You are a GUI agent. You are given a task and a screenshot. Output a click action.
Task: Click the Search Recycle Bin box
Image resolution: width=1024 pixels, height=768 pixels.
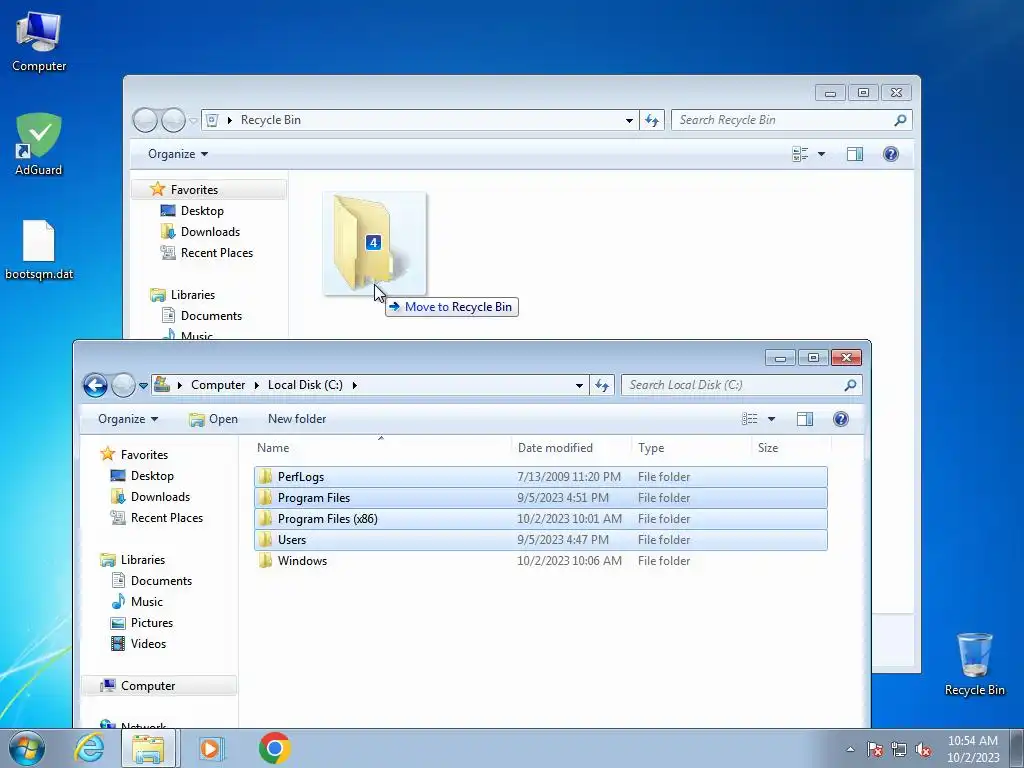[792, 120]
